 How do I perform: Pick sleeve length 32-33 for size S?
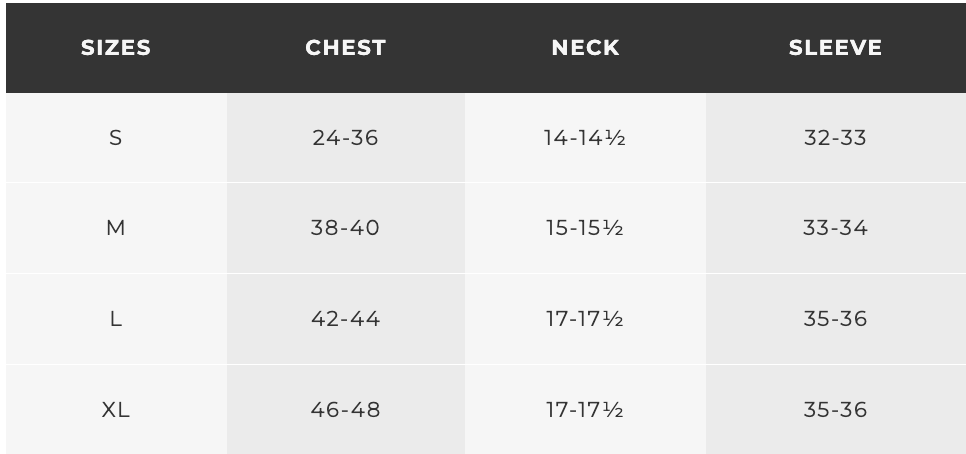pyautogui.click(x=835, y=138)
